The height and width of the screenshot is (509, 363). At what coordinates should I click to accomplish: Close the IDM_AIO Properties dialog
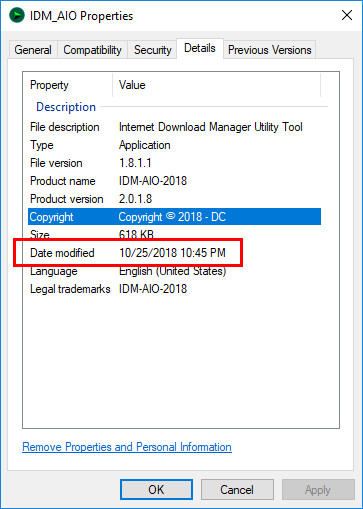coord(347,15)
